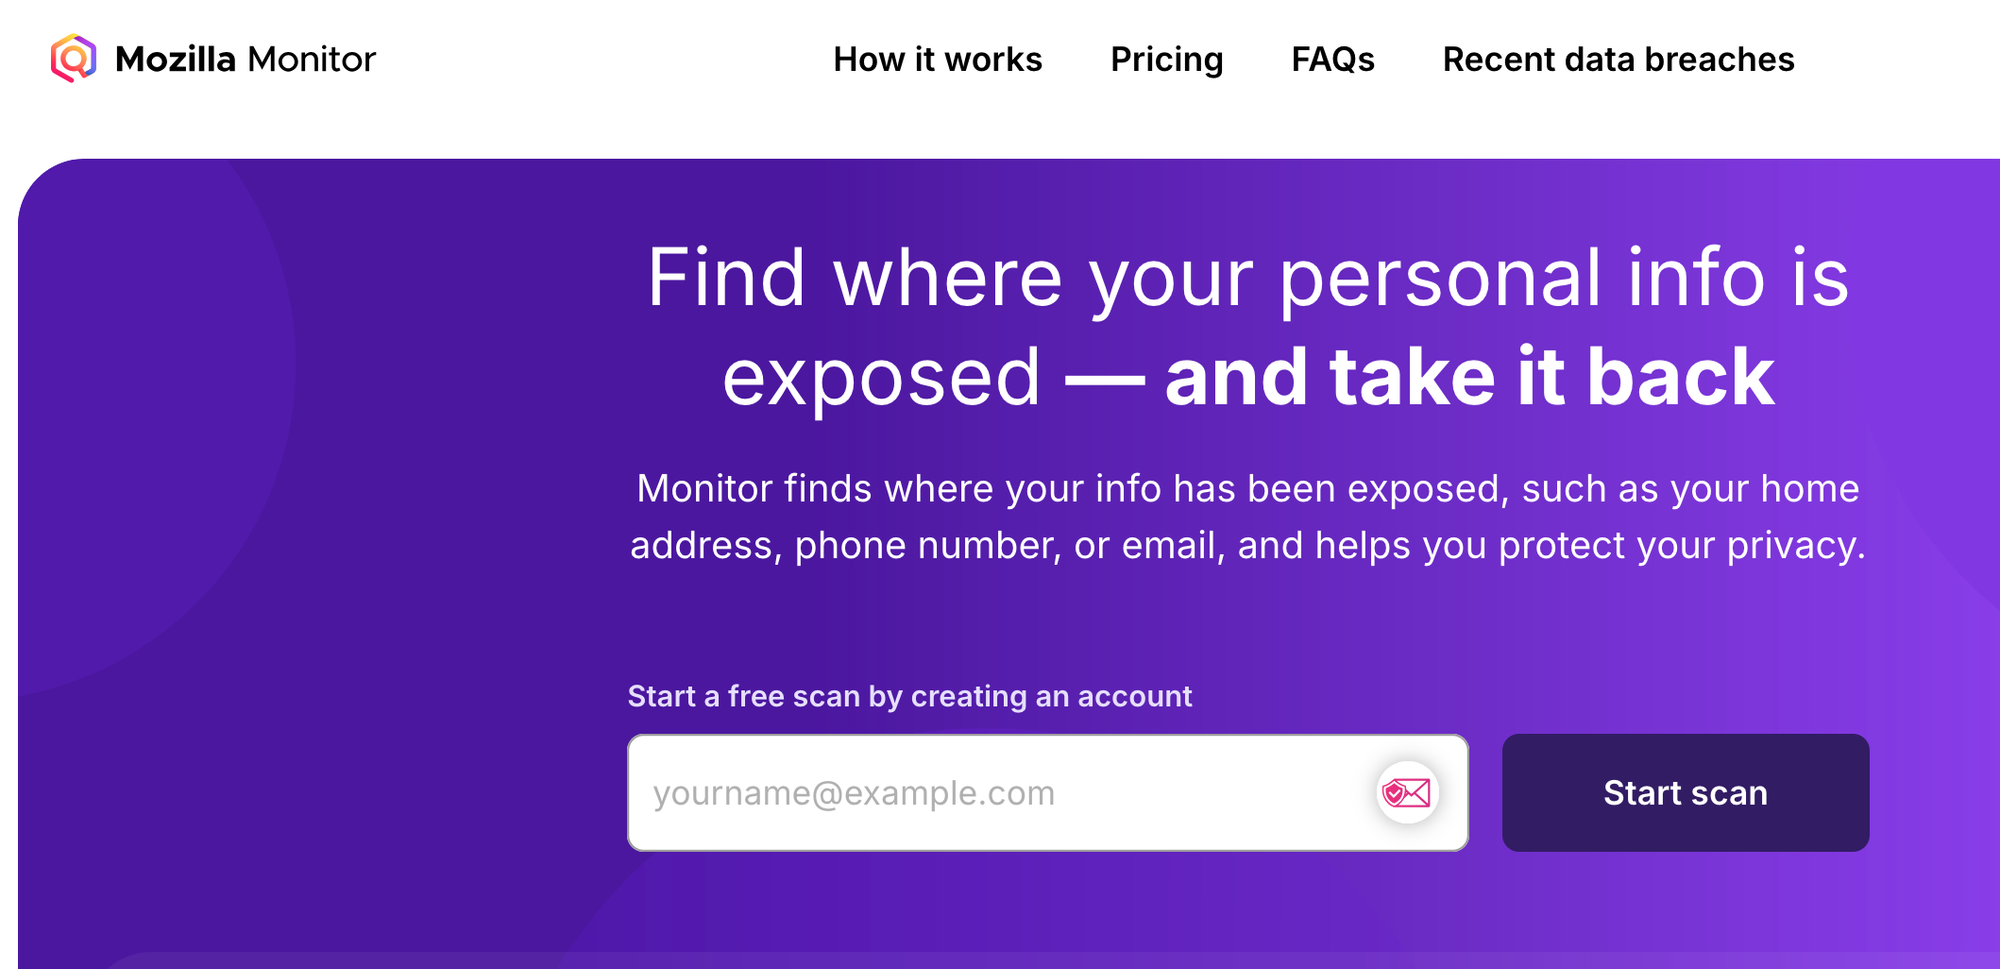Click the lighter rounded panel at hero bottom

point(400,961)
